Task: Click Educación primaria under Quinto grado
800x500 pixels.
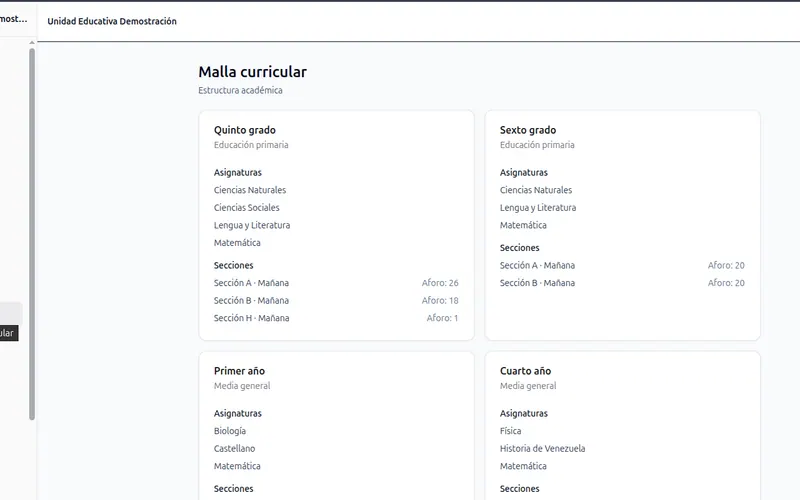Action: [251, 145]
